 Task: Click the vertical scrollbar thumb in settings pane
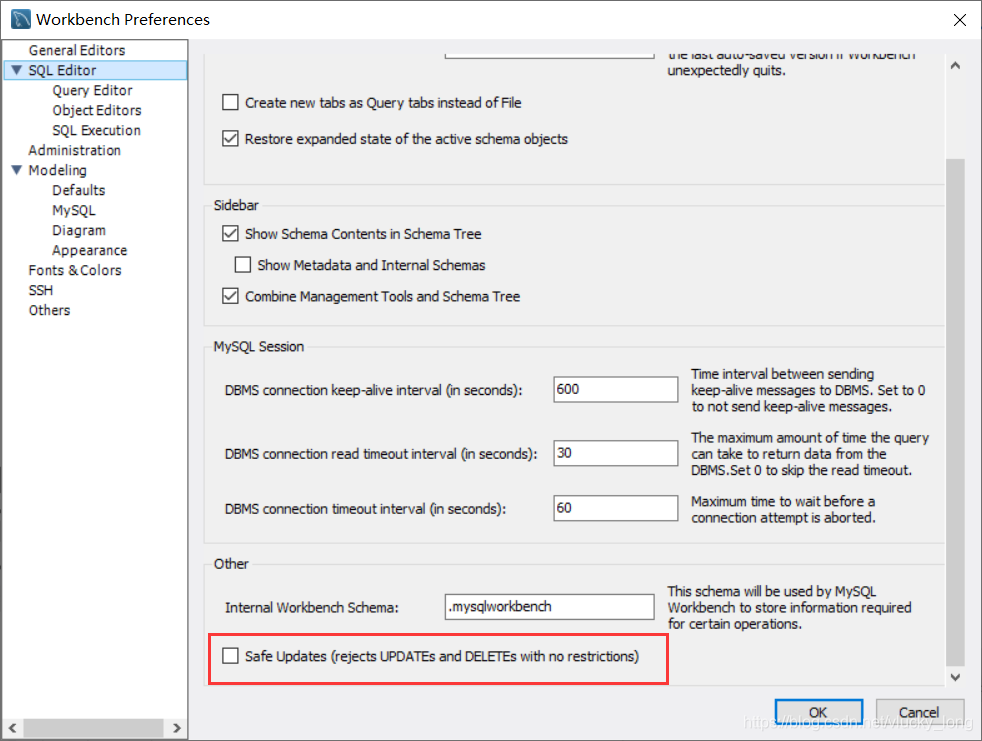[x=955, y=412]
